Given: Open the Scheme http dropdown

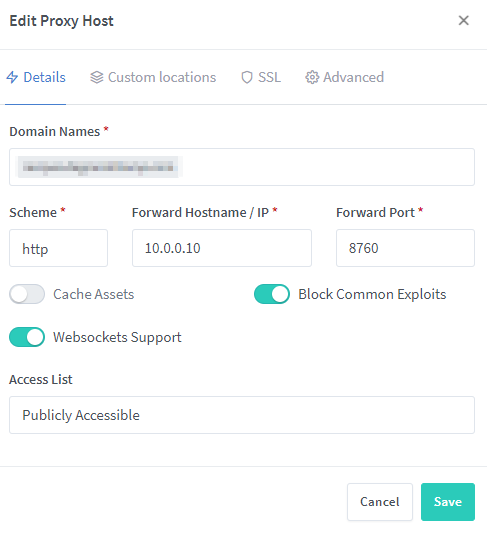Looking at the screenshot, I should [x=59, y=248].
